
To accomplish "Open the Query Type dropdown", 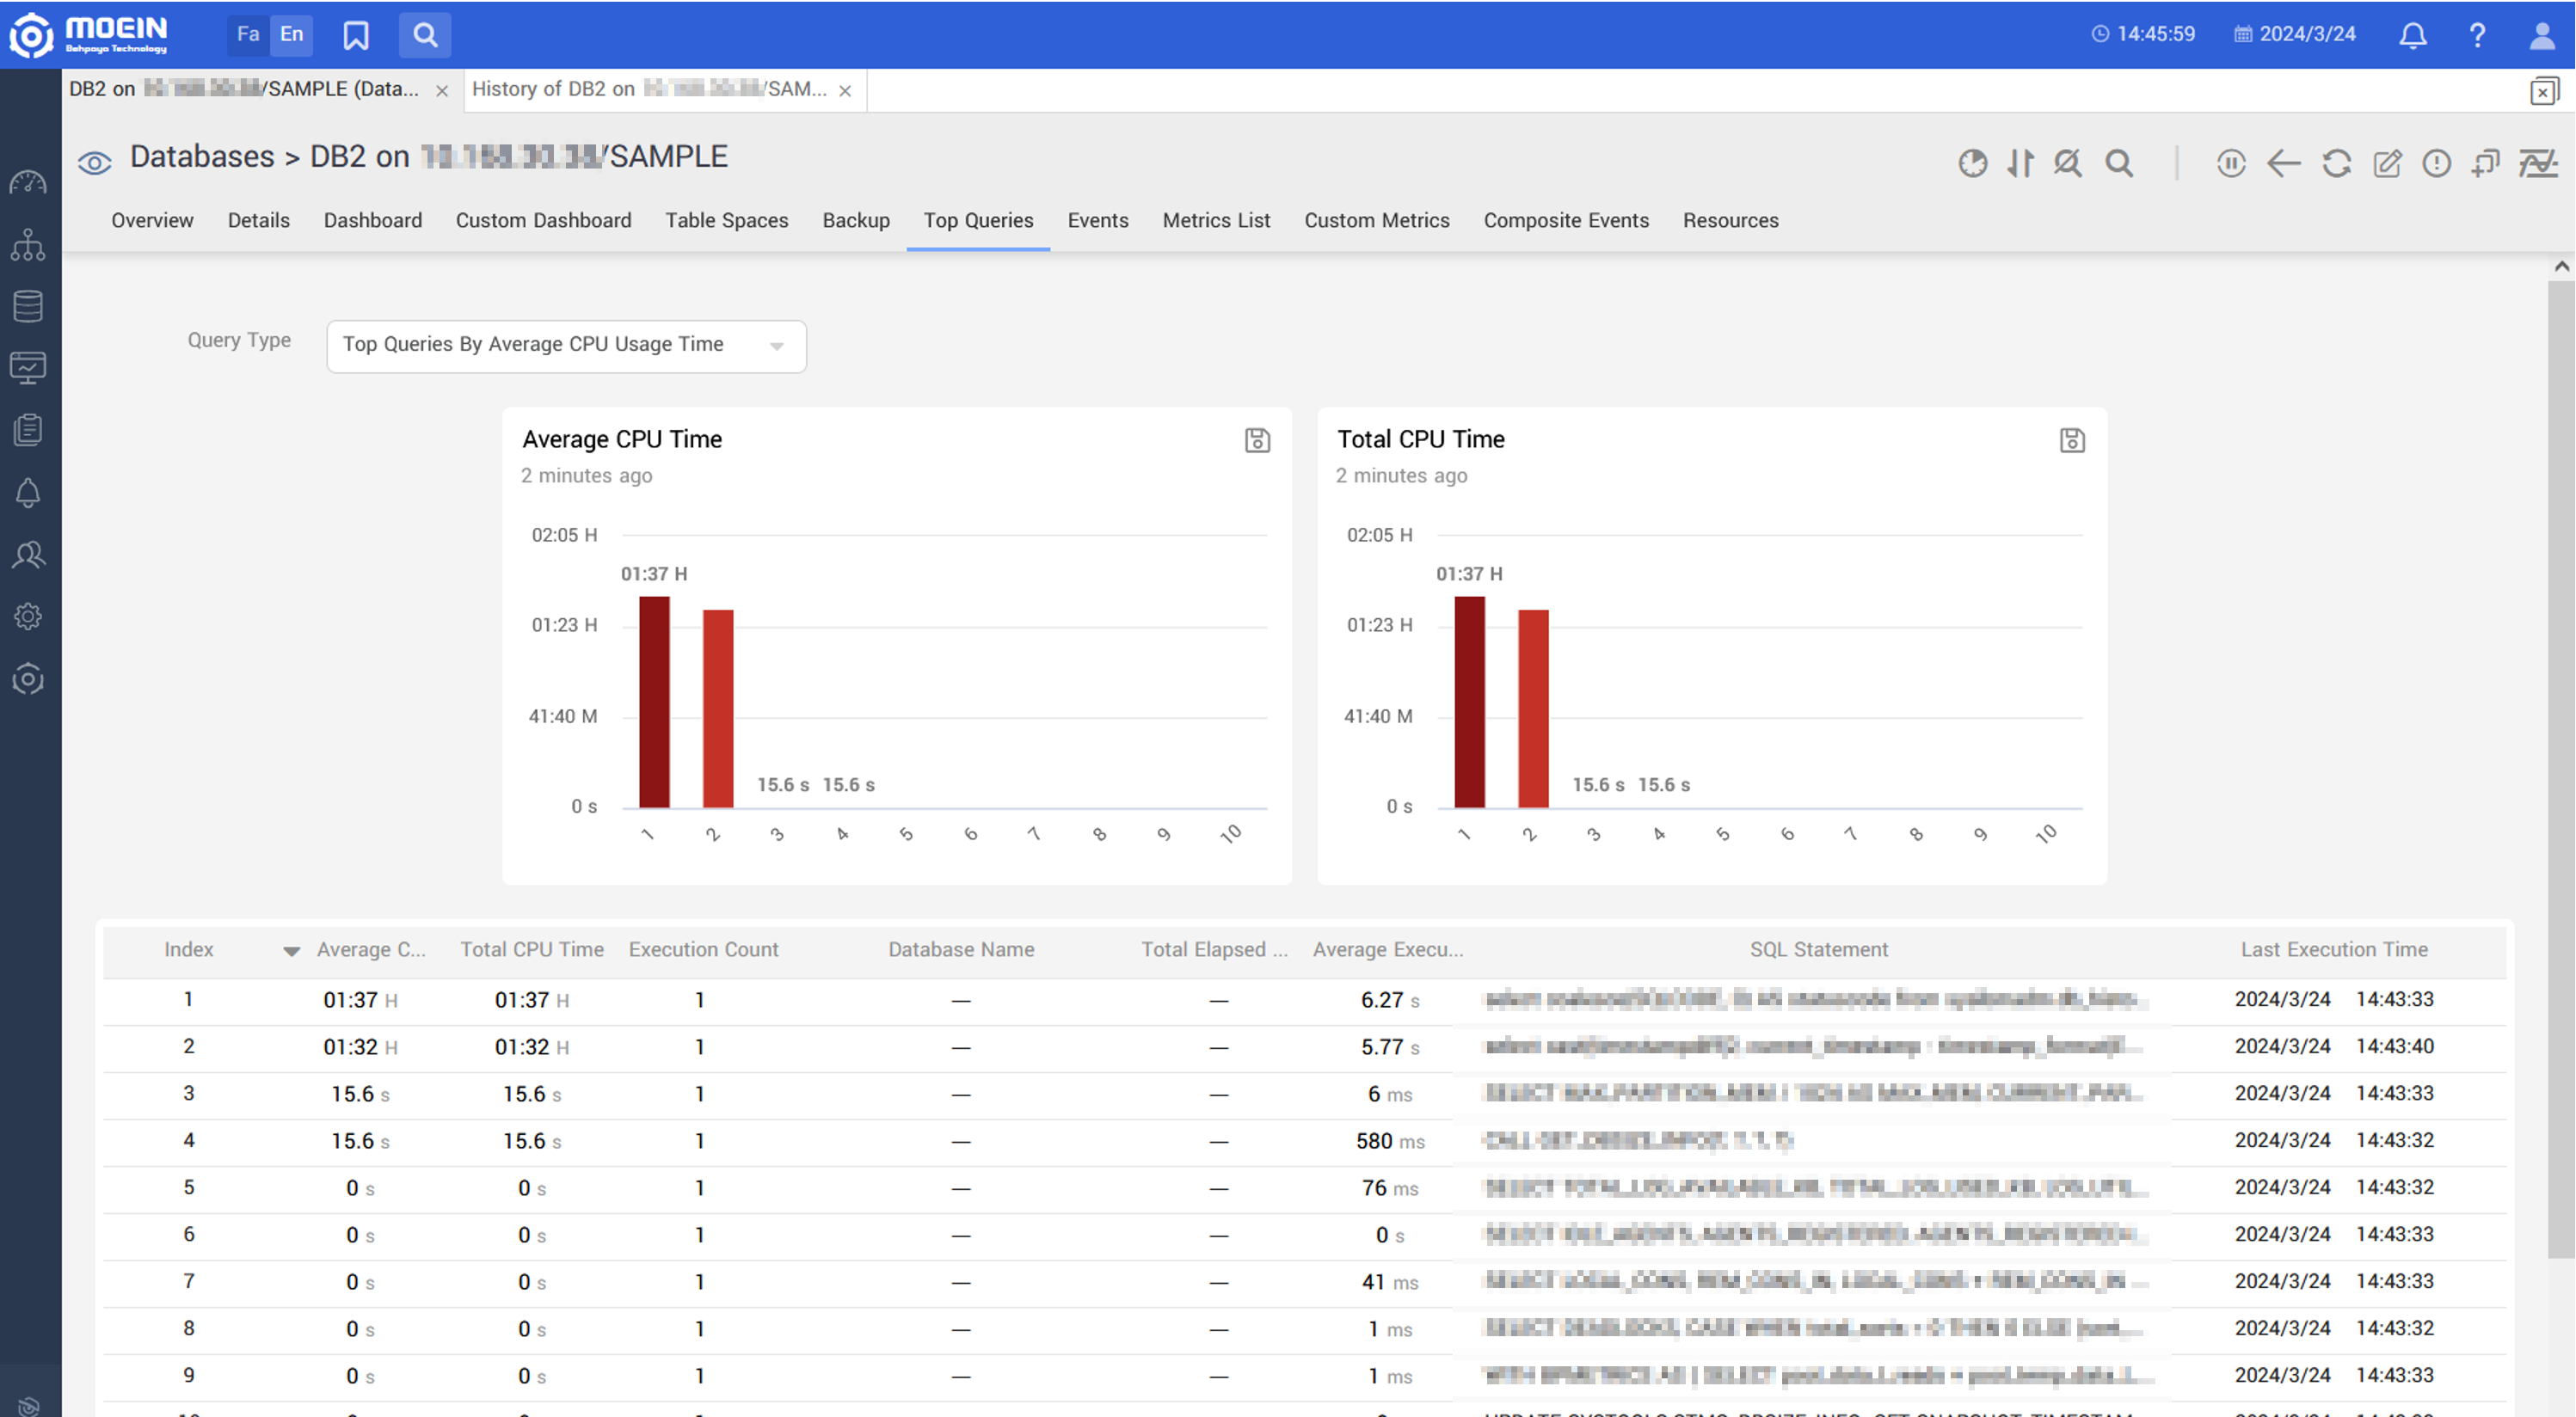I will pos(566,346).
